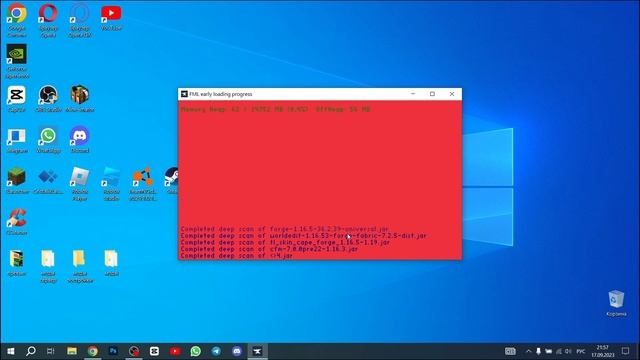
Task: Open WhatsApp from the taskbar
Action: (x=196, y=351)
